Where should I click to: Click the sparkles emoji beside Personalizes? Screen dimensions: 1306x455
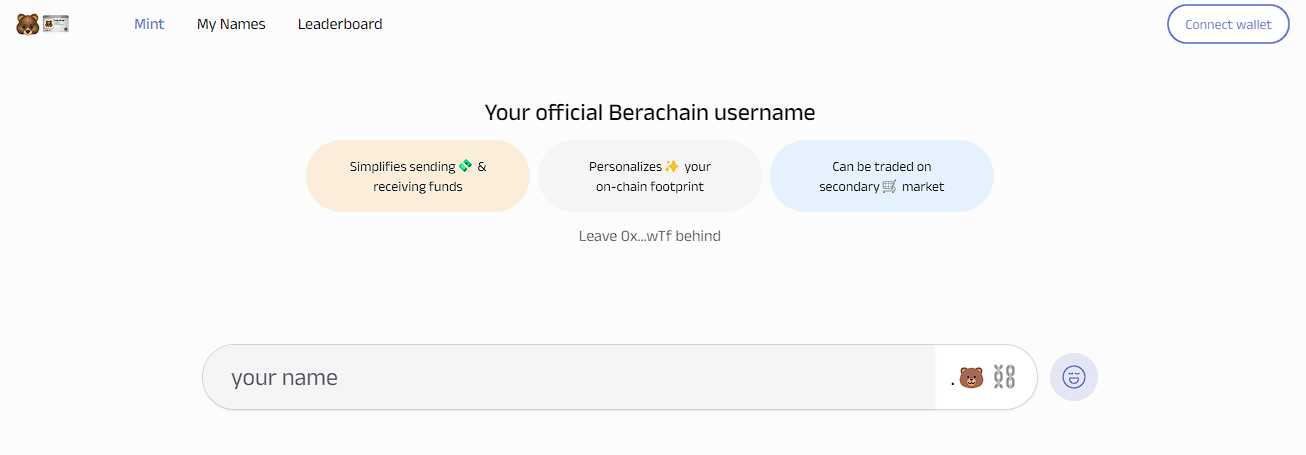click(x=672, y=166)
